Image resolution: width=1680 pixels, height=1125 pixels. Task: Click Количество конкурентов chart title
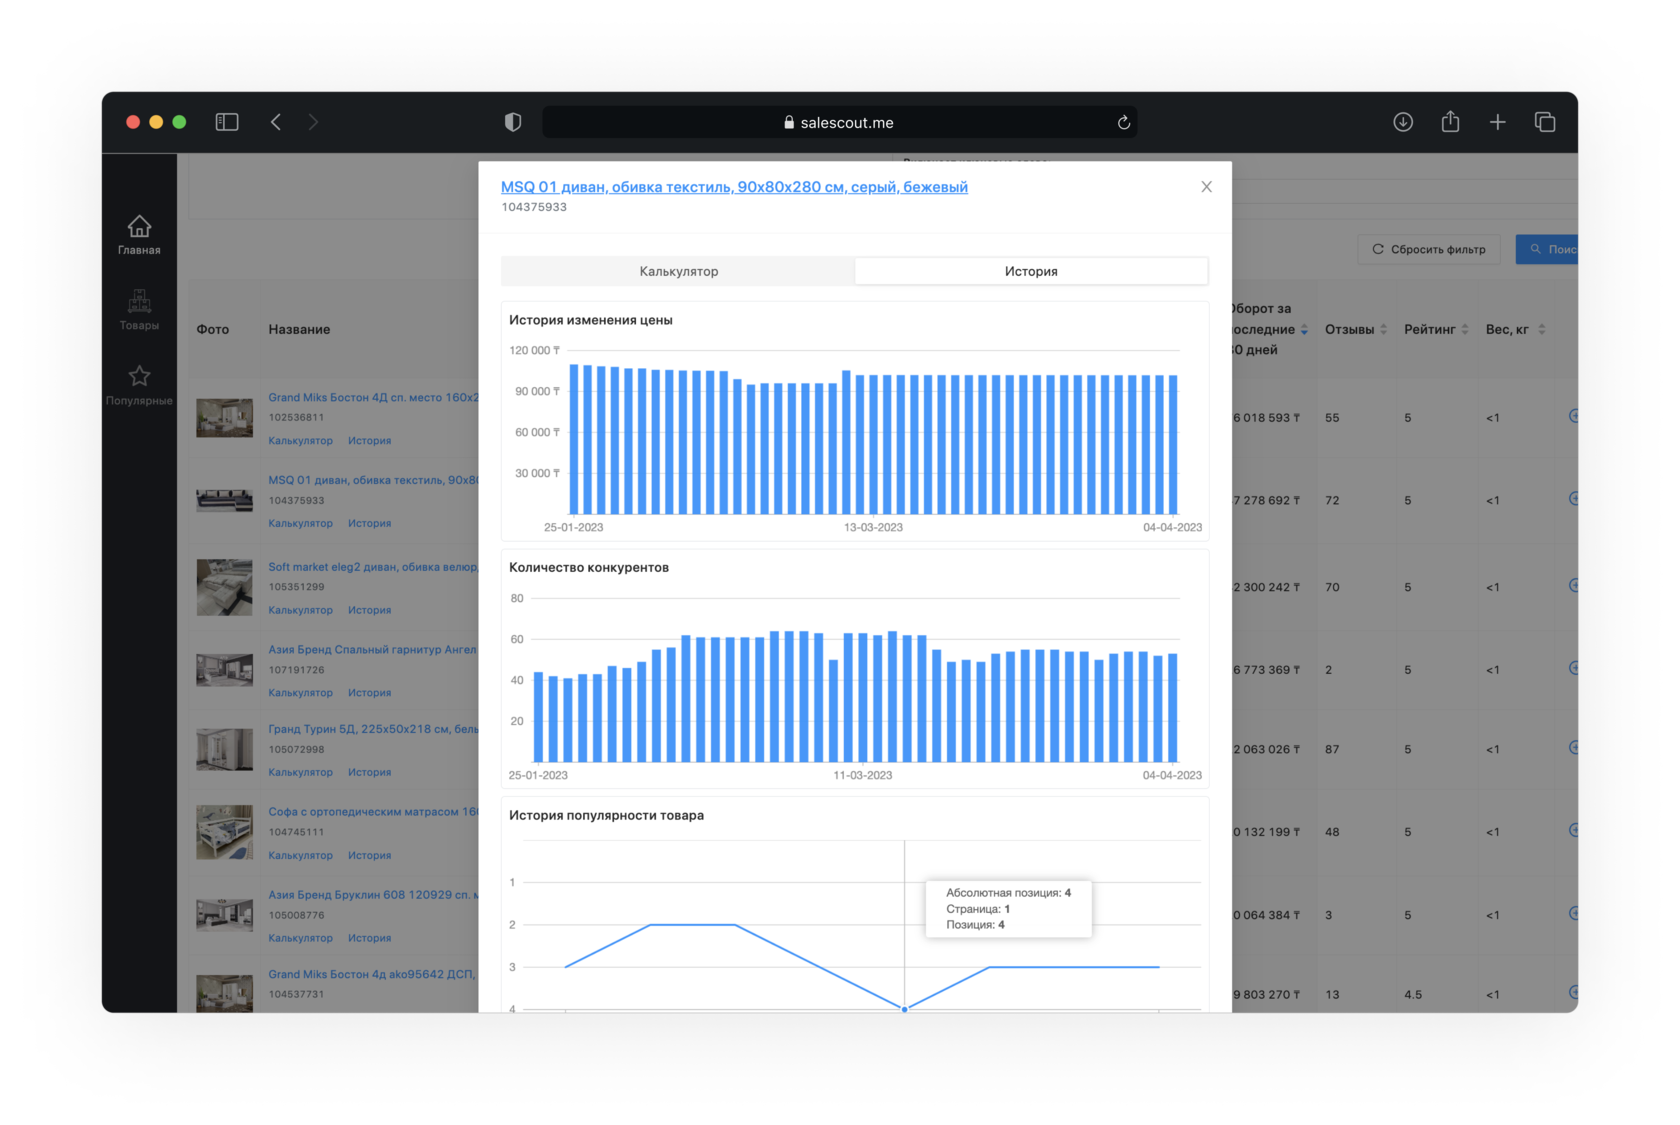click(x=589, y=567)
